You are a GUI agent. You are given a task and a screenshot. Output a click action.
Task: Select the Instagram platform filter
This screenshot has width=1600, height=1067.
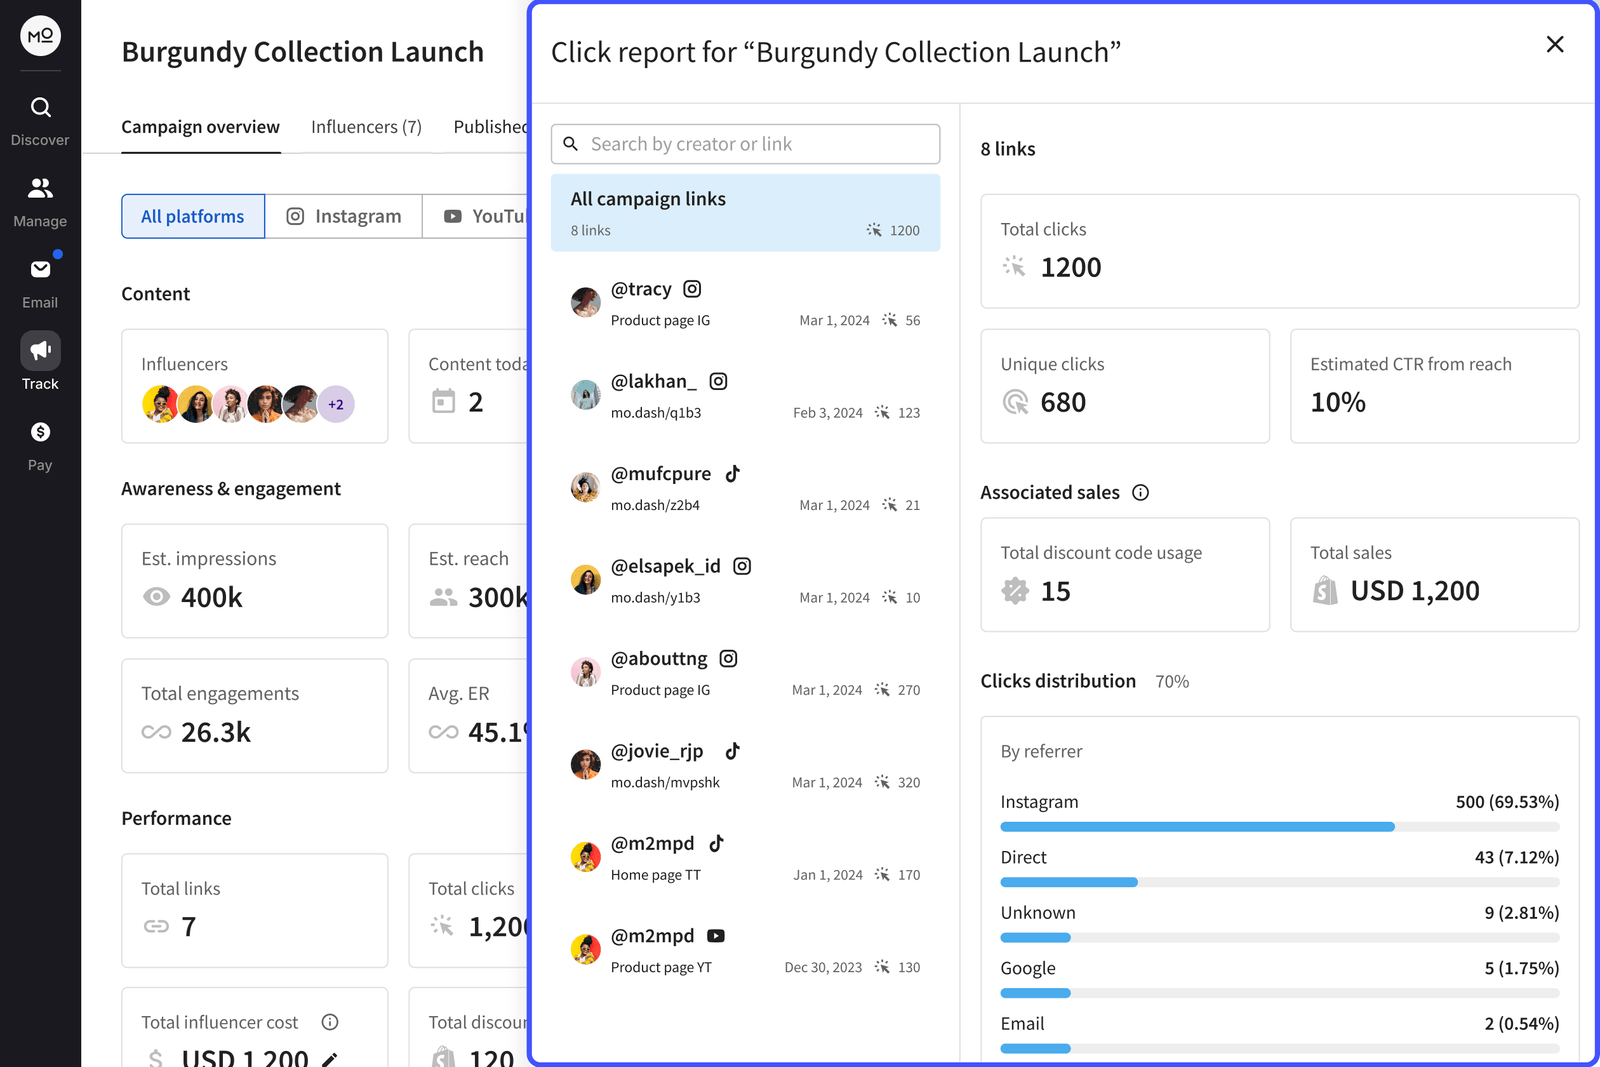(343, 216)
